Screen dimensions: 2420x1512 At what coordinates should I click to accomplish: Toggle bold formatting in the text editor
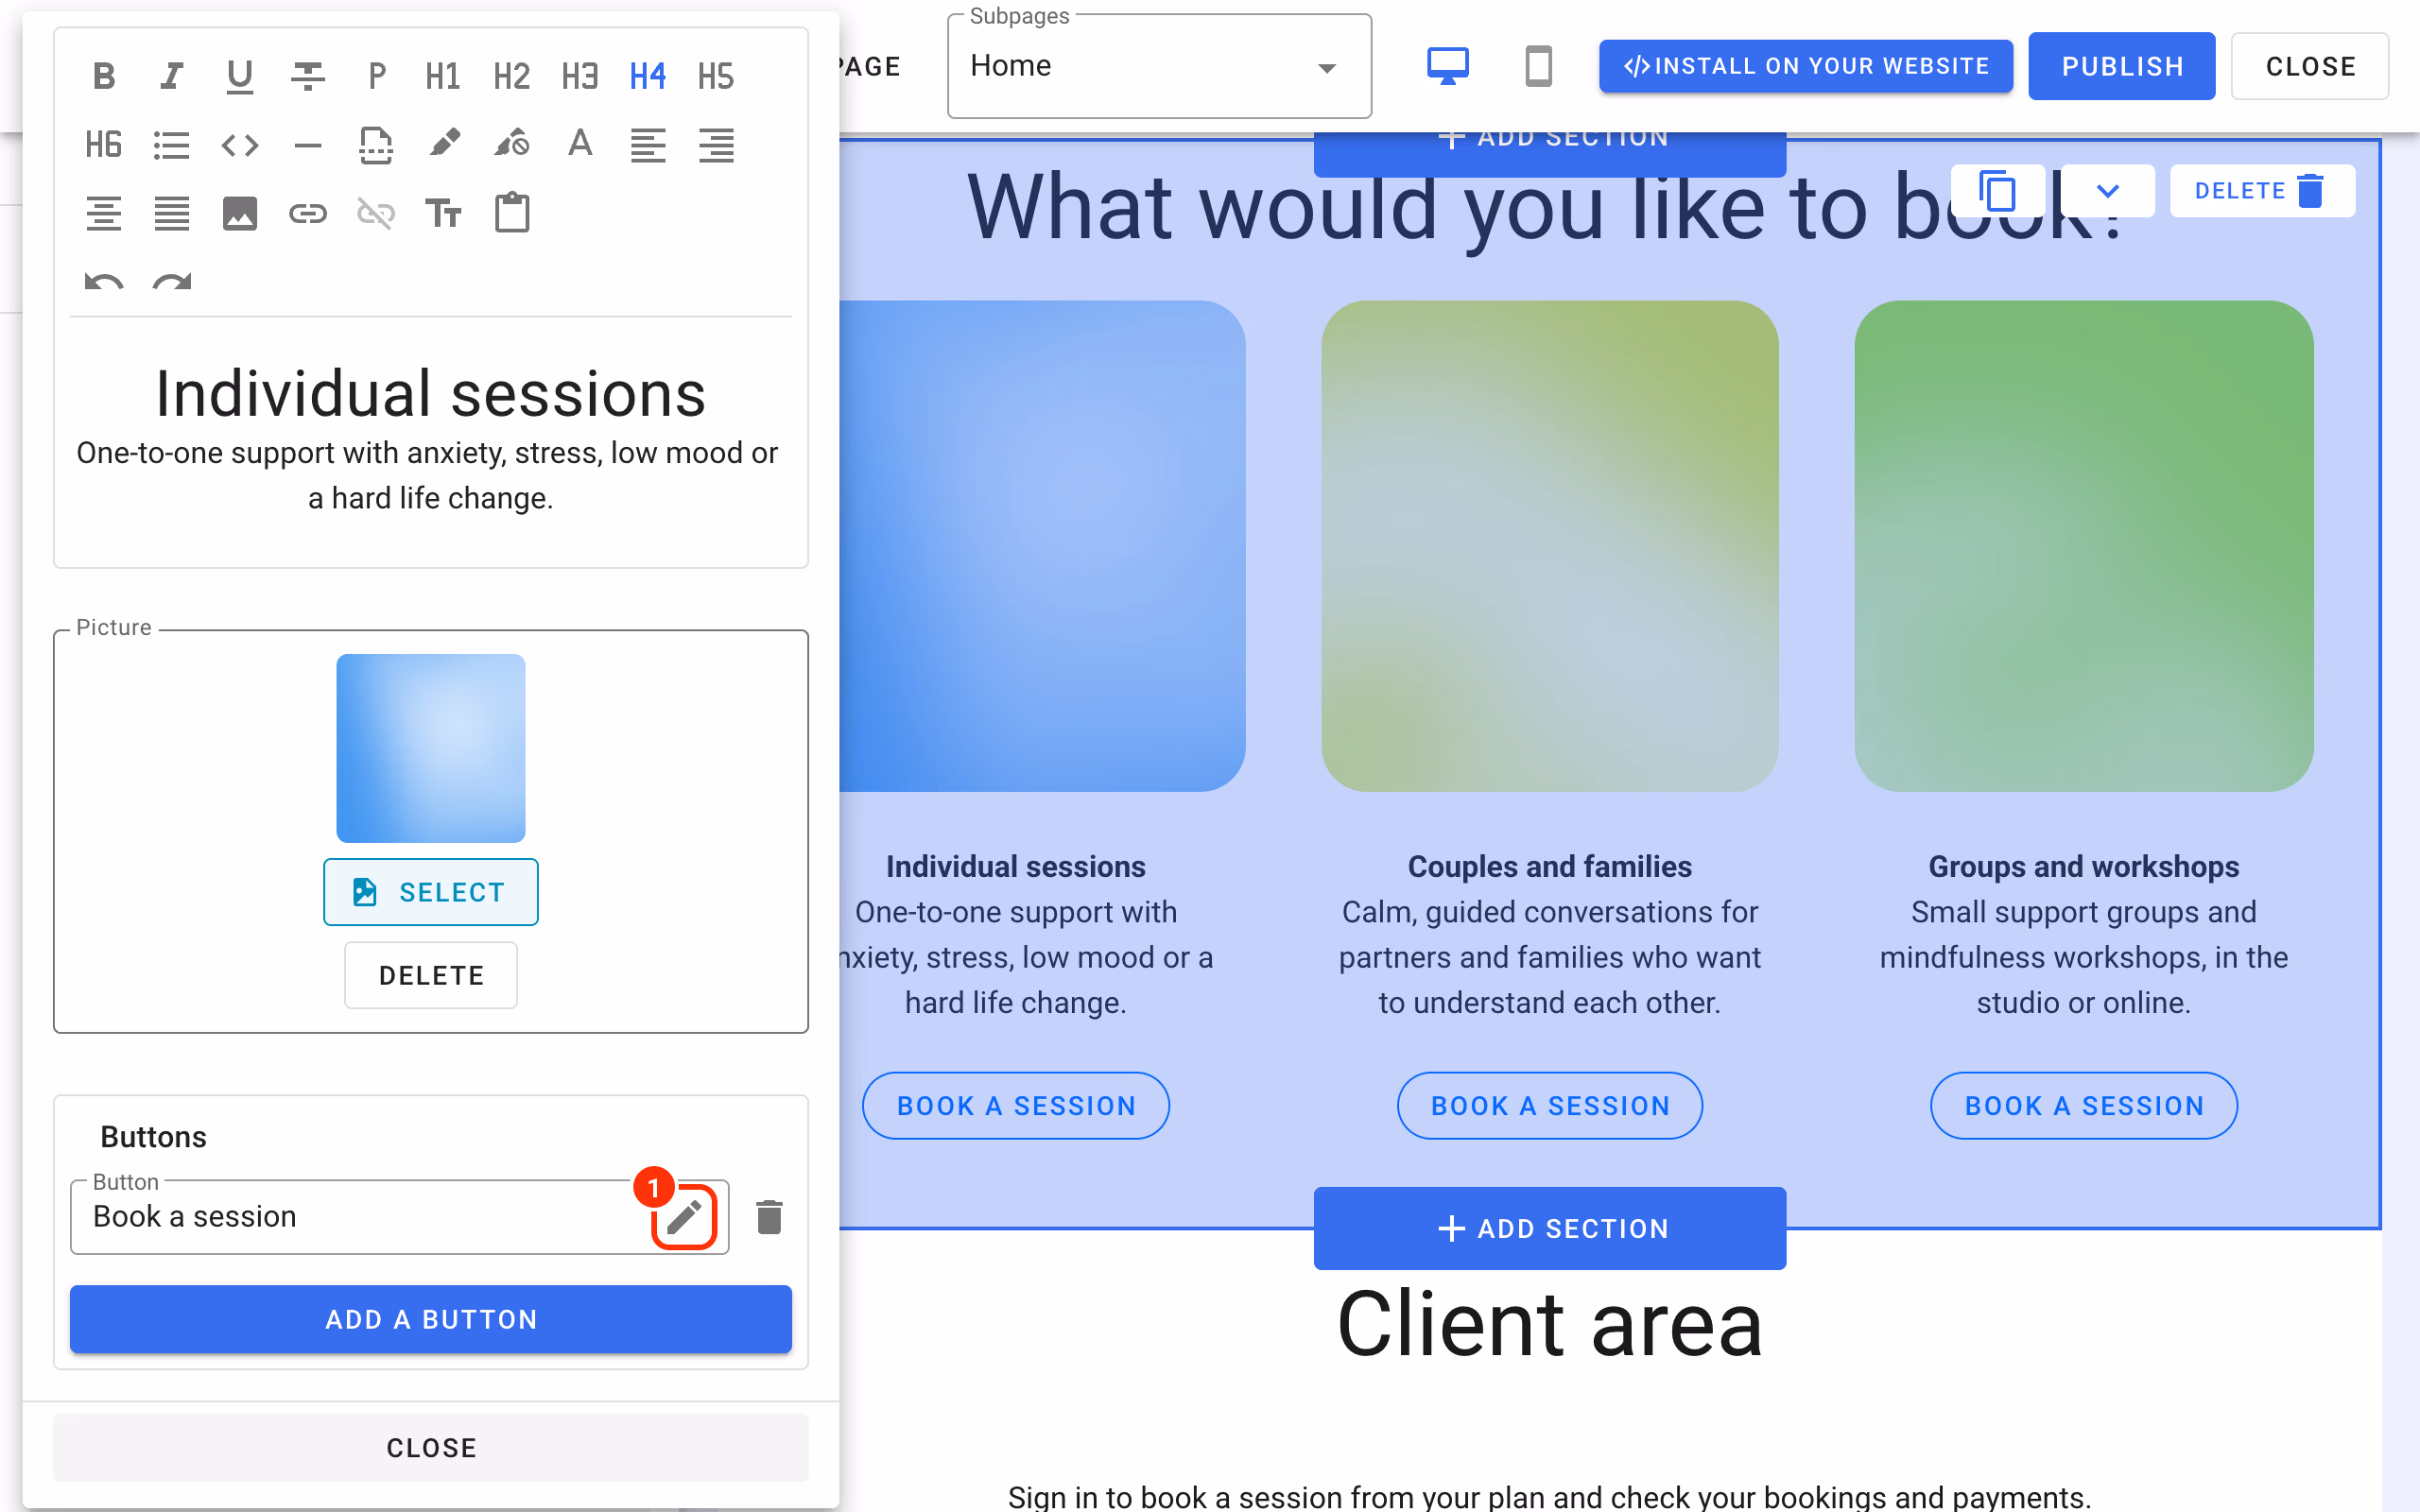pos(104,76)
